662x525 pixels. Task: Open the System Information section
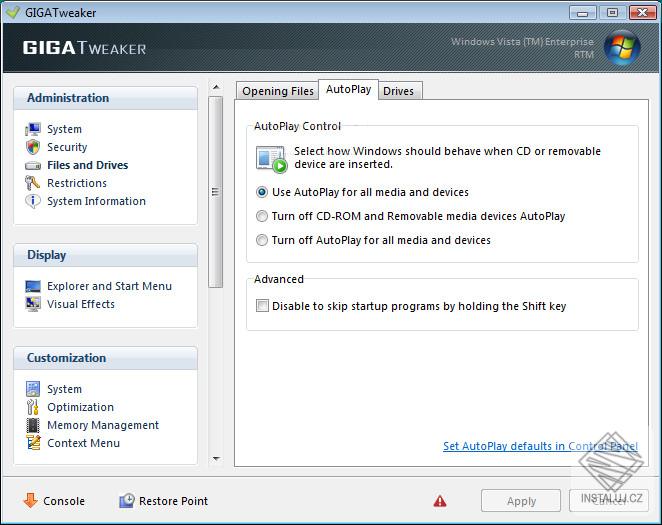tap(96, 201)
